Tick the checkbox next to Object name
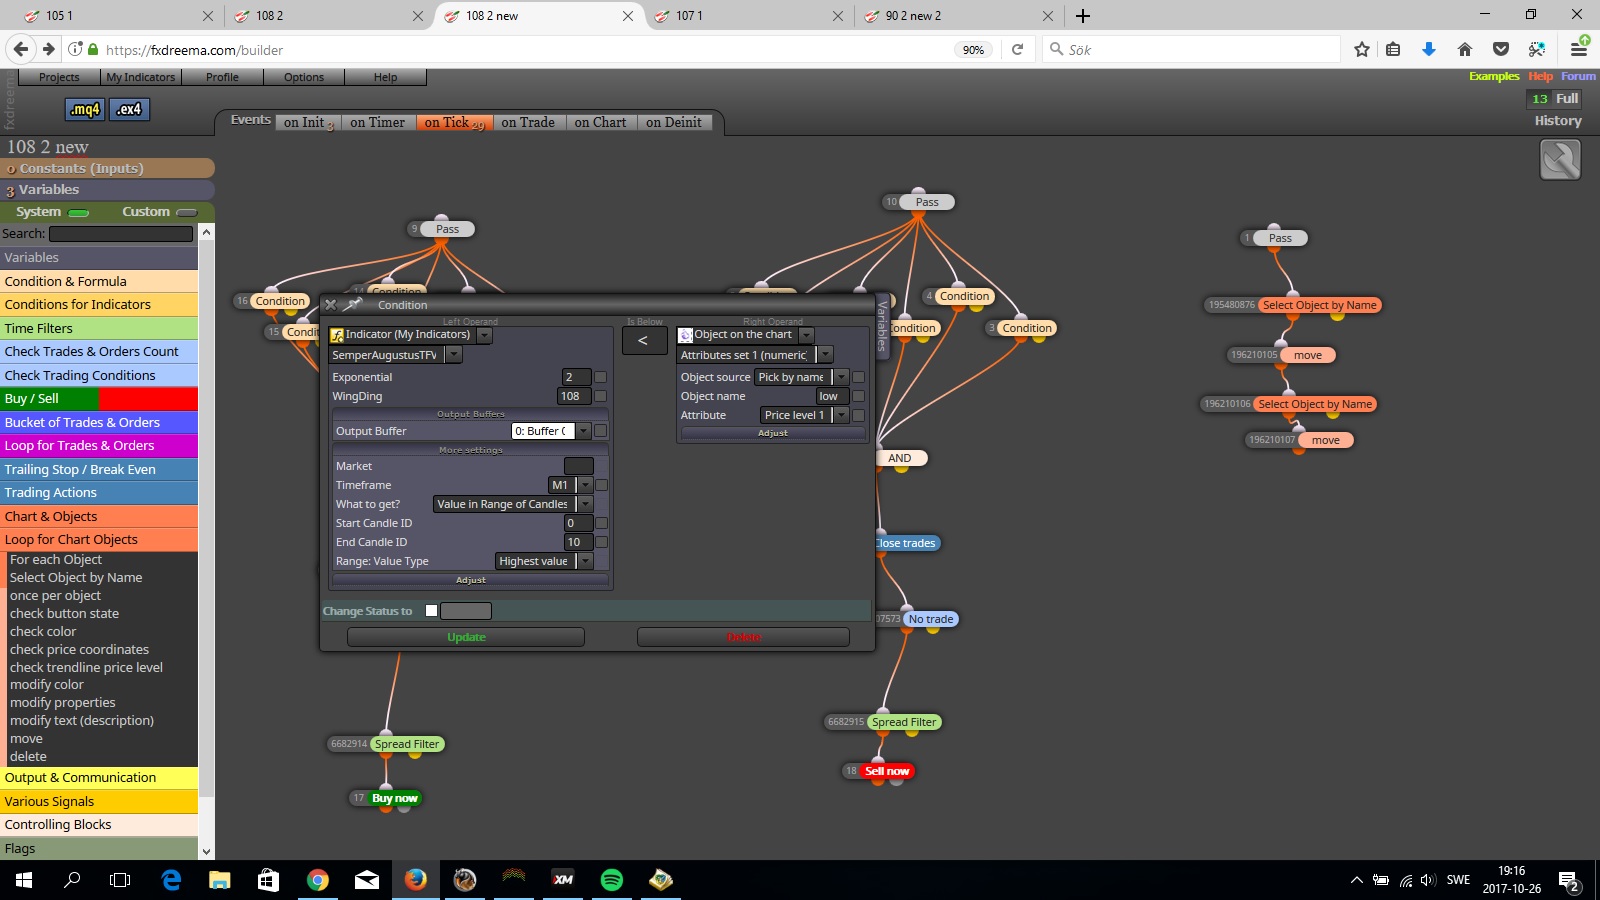The width and height of the screenshot is (1600, 900). (x=859, y=396)
